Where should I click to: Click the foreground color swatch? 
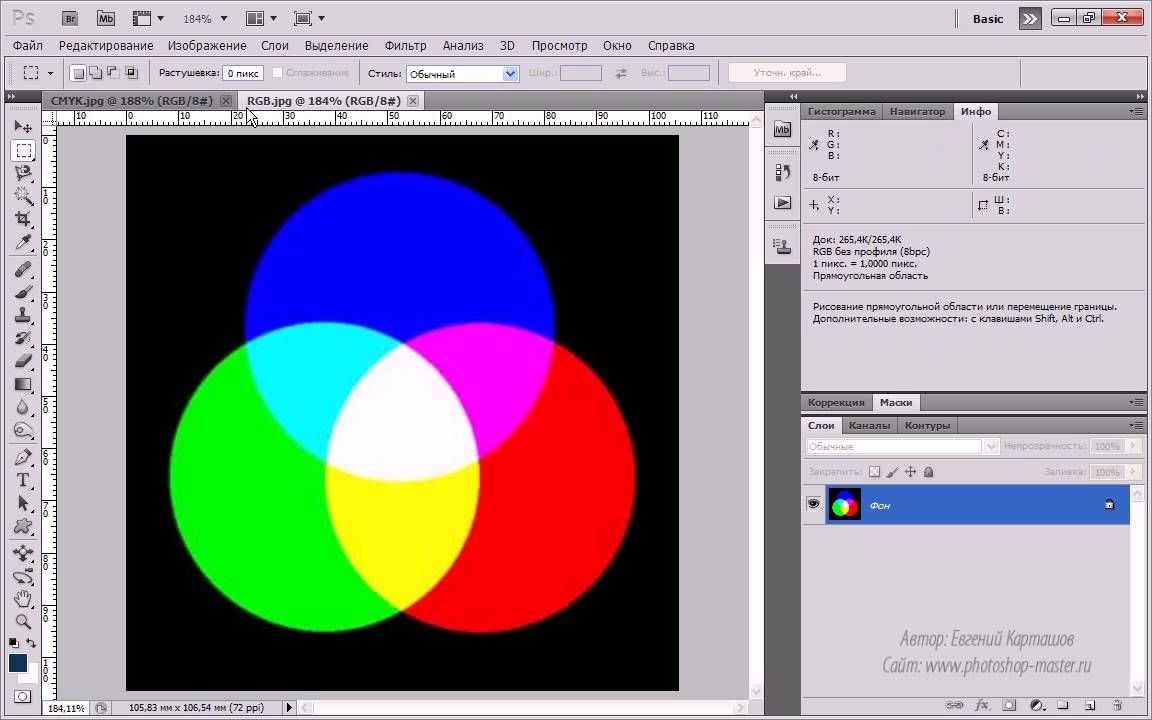tap(18, 662)
